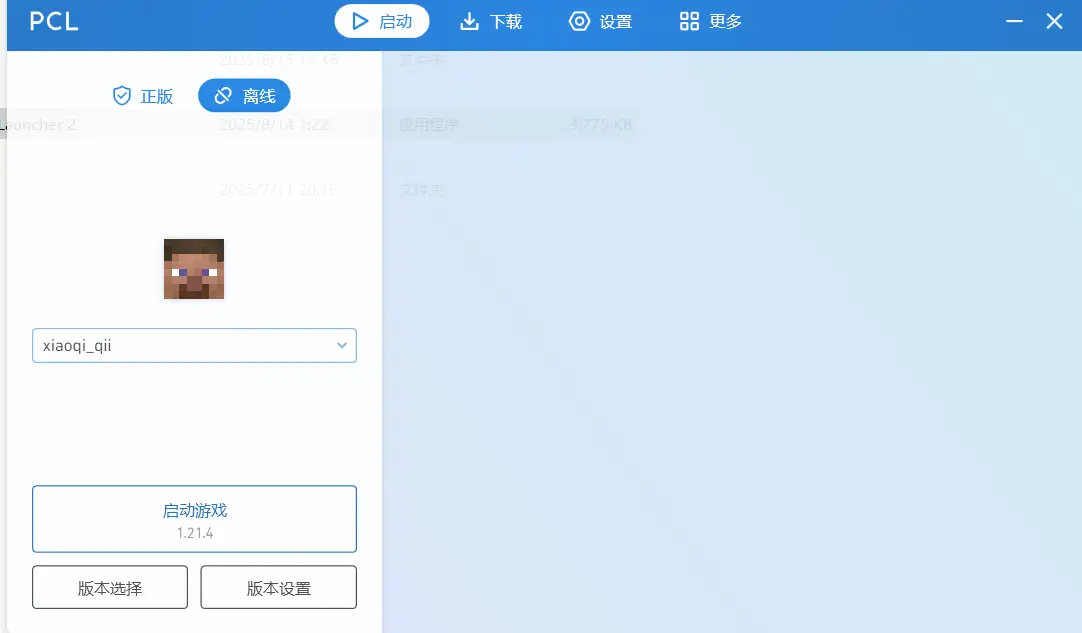The image size is (1082, 633).
Task: Launch the game with 启动游戏 button
Action: (x=194, y=519)
